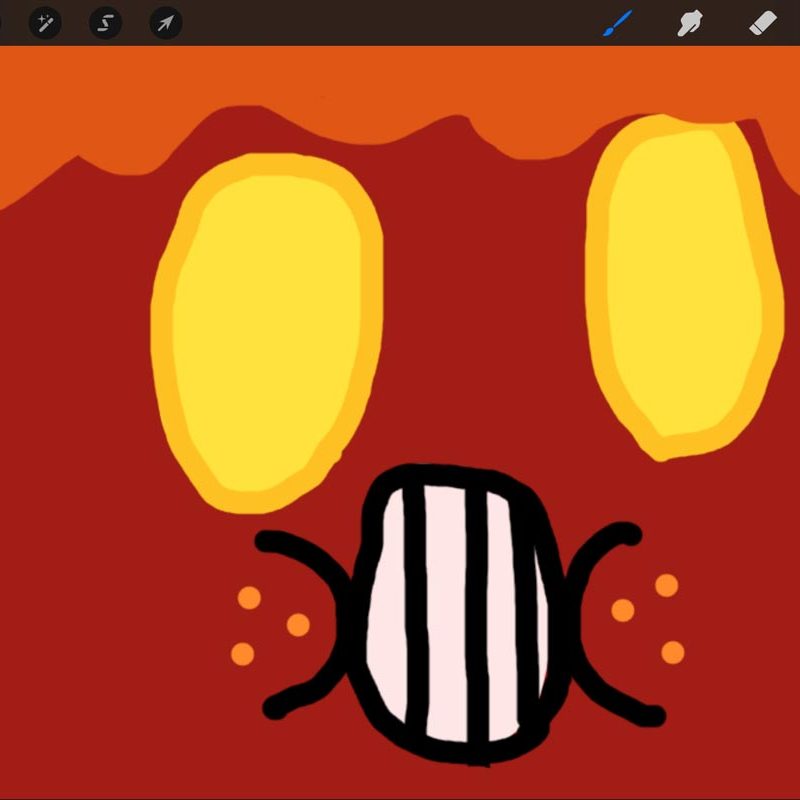Tap the topmost orange dot on right cheek

tap(666, 585)
